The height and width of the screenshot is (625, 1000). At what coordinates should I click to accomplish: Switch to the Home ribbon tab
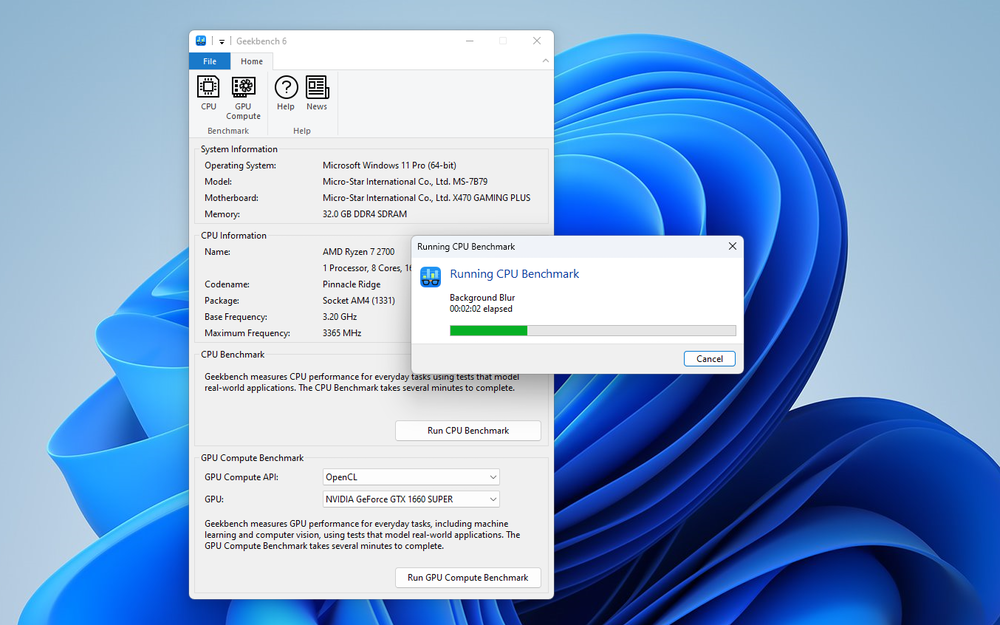point(251,61)
